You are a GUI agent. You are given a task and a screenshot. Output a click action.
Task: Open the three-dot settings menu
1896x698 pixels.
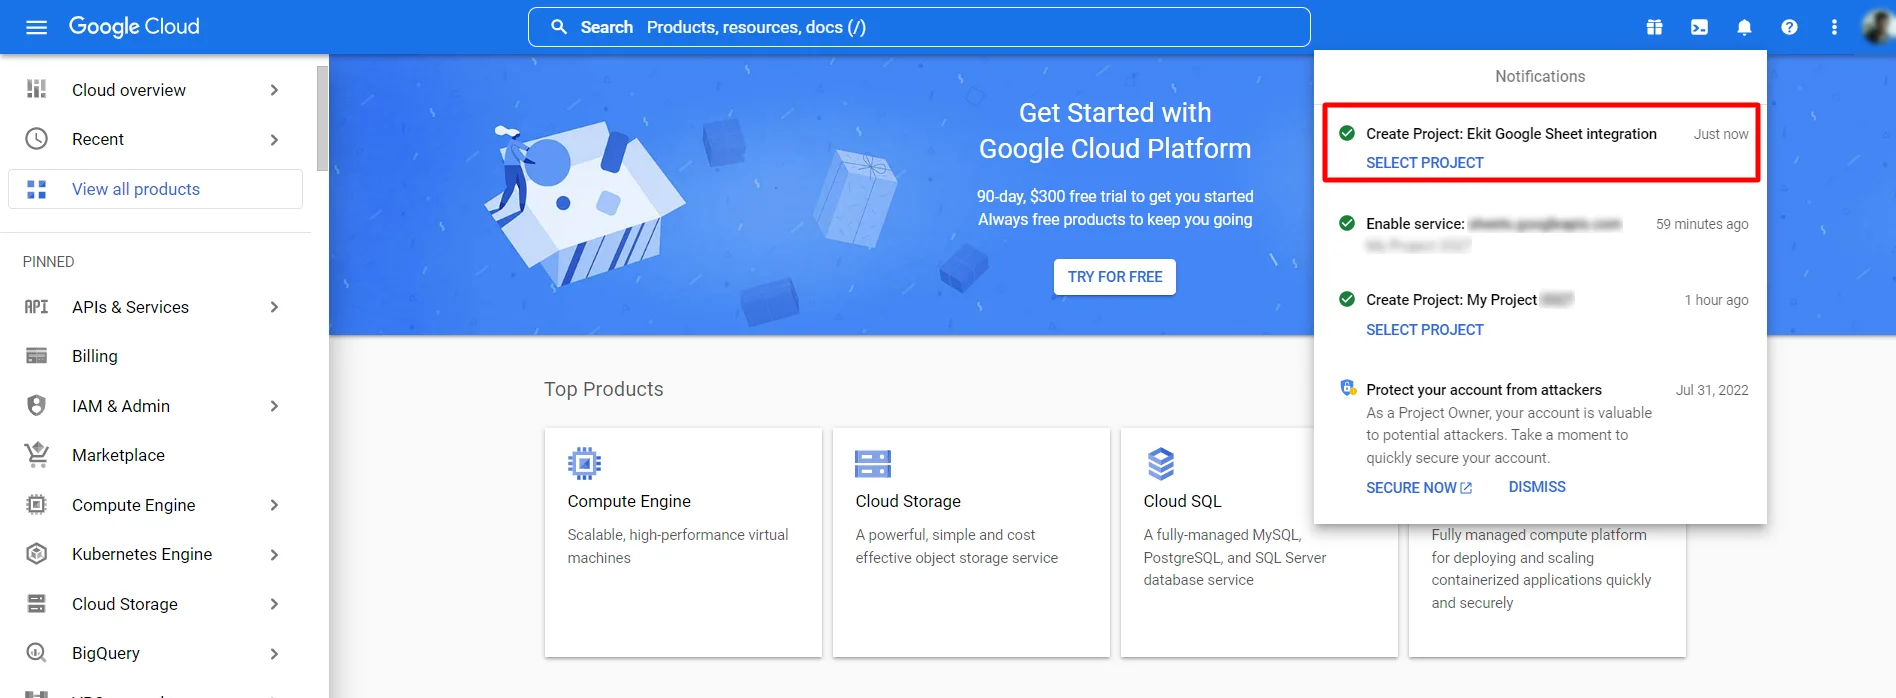point(1834,27)
